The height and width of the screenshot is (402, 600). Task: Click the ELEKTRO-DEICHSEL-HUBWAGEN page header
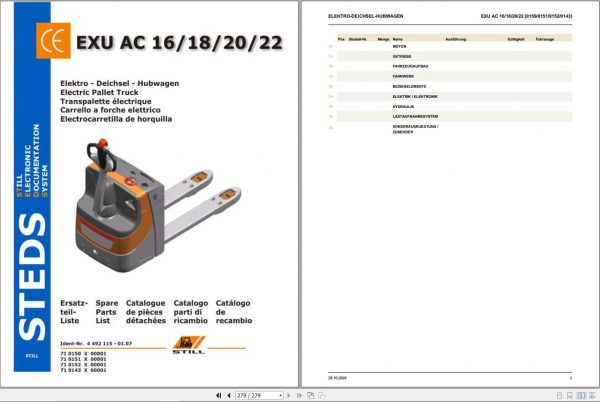365,16
